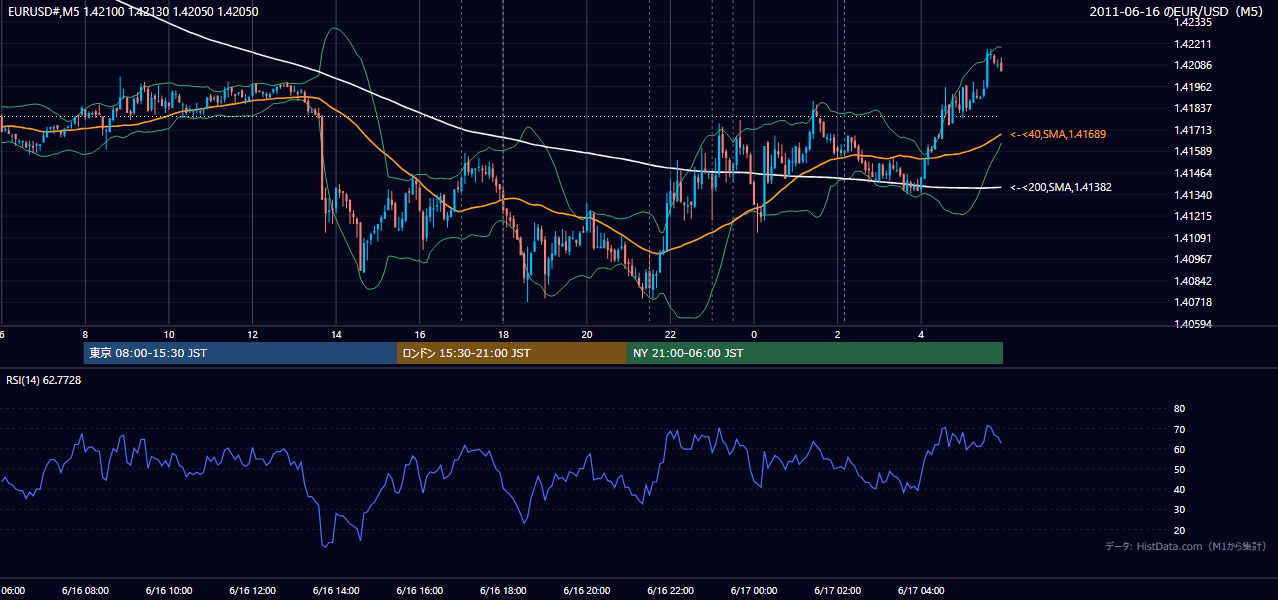This screenshot has width=1278, height=600.
Task: Click the 6/16 20:00 time label
Action: coord(586,590)
